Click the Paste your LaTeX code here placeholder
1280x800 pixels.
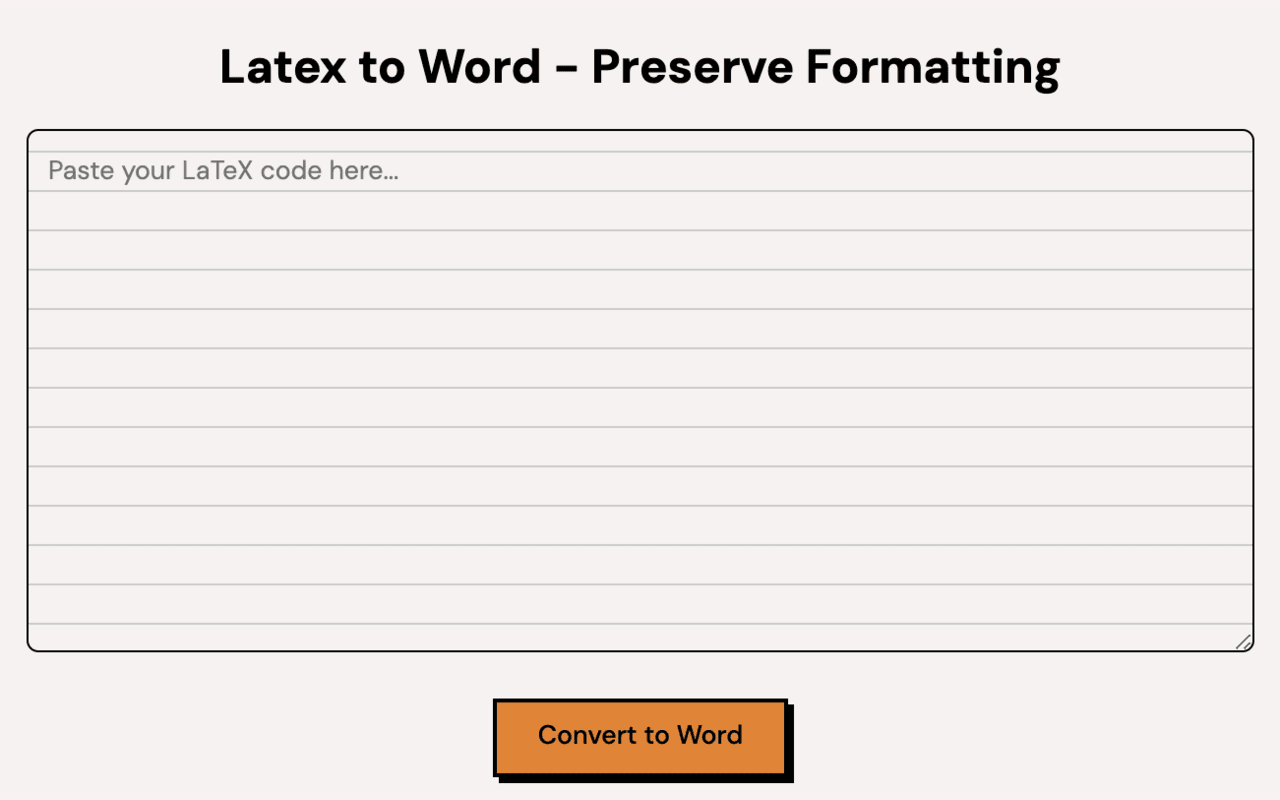click(x=222, y=170)
